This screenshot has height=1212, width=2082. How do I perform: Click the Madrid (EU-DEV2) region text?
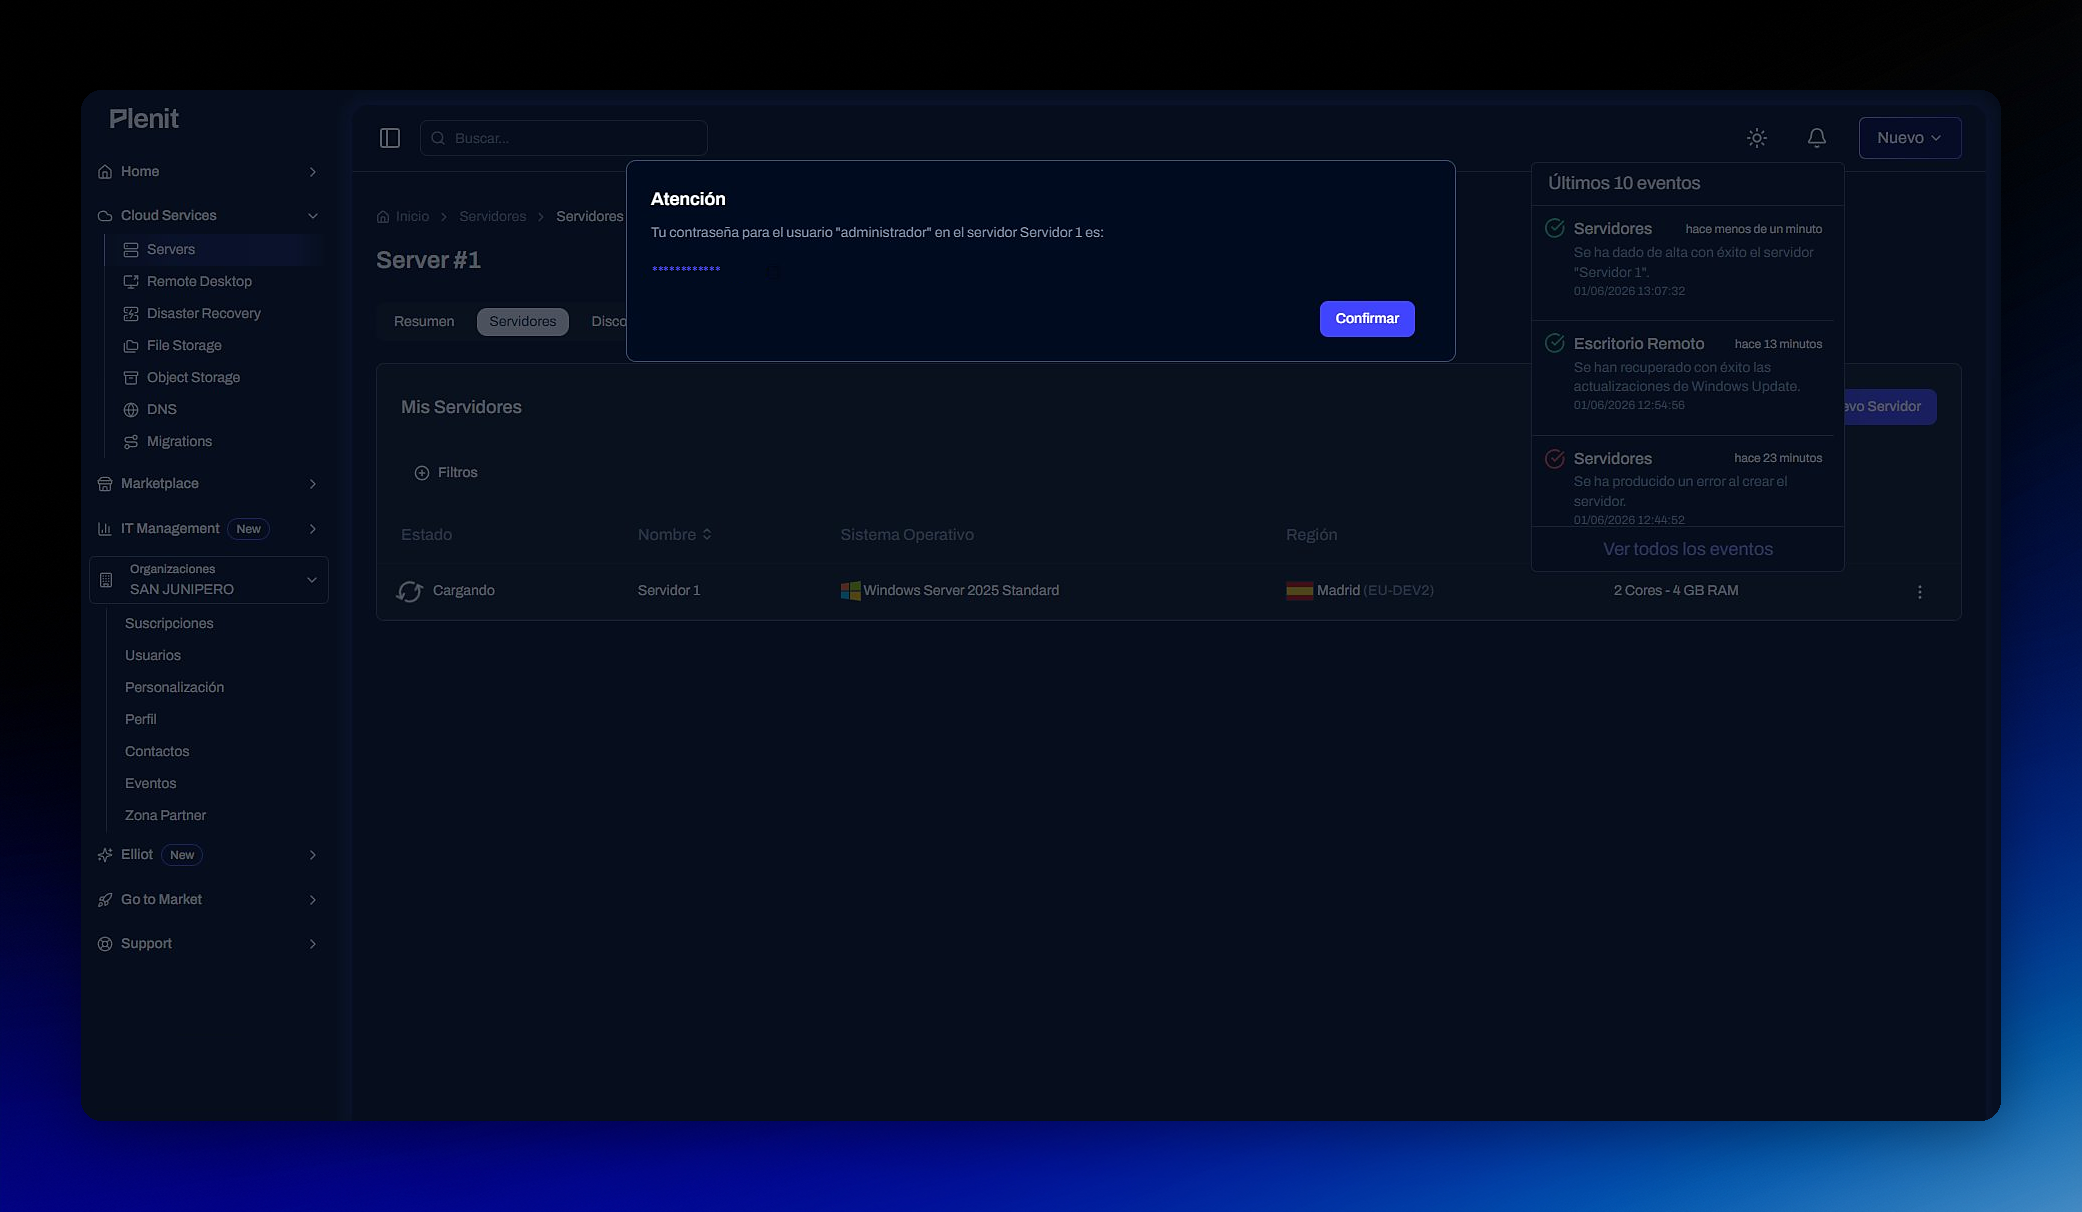coord(1375,591)
